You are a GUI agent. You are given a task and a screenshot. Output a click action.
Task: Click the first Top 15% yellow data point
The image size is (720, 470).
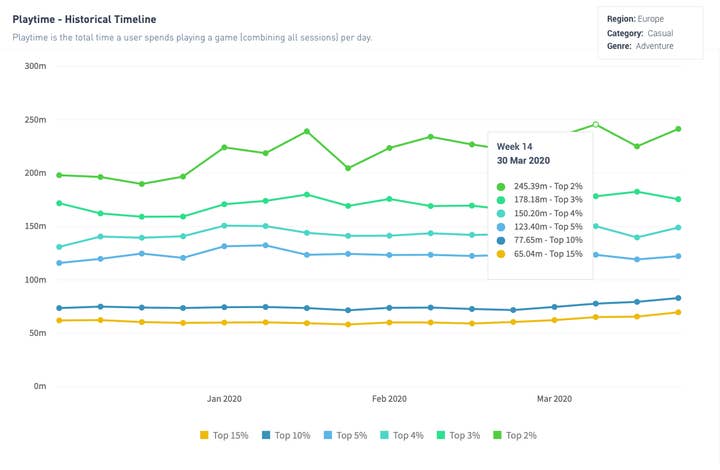point(59,320)
